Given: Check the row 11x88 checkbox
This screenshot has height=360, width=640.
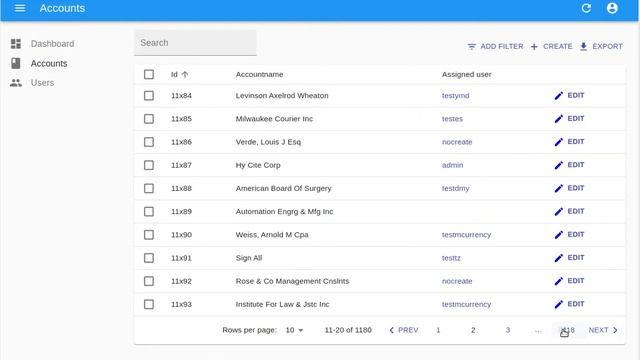Looking at the screenshot, I should coord(149,189).
